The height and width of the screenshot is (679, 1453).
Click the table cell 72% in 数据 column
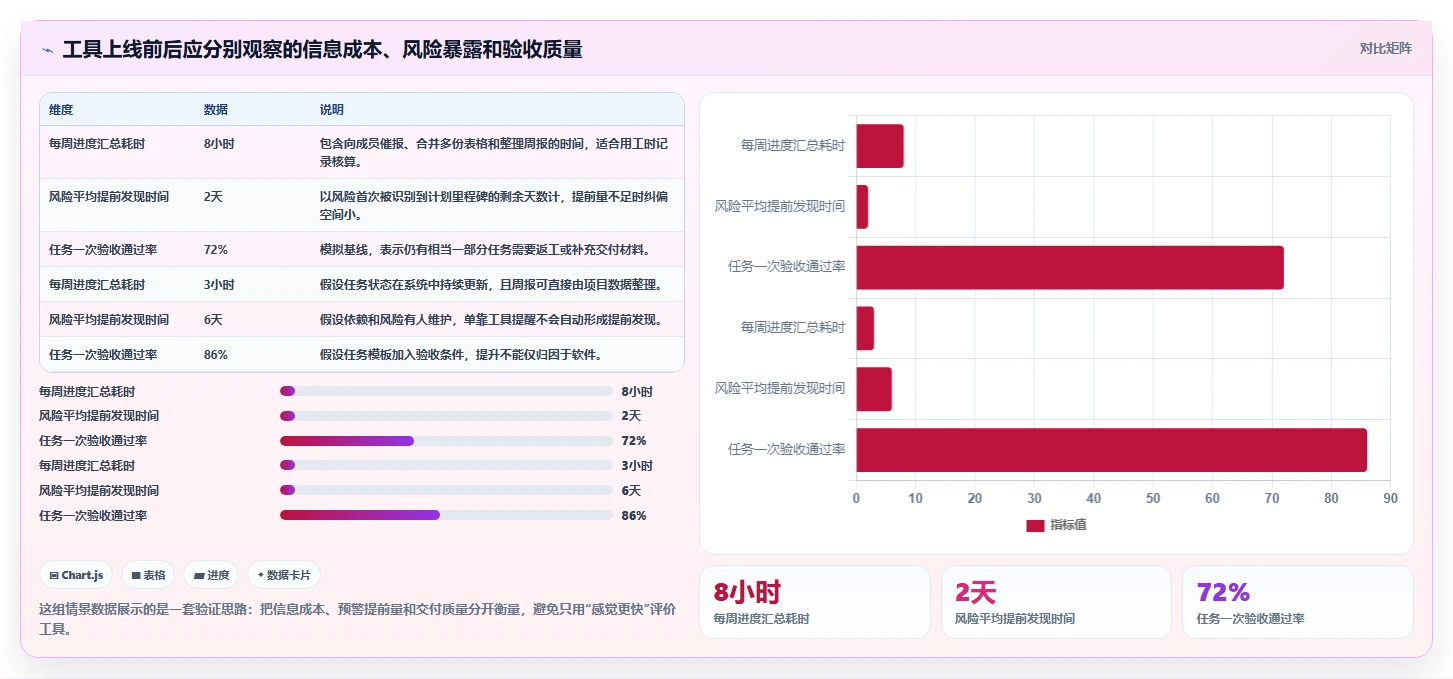tap(216, 250)
